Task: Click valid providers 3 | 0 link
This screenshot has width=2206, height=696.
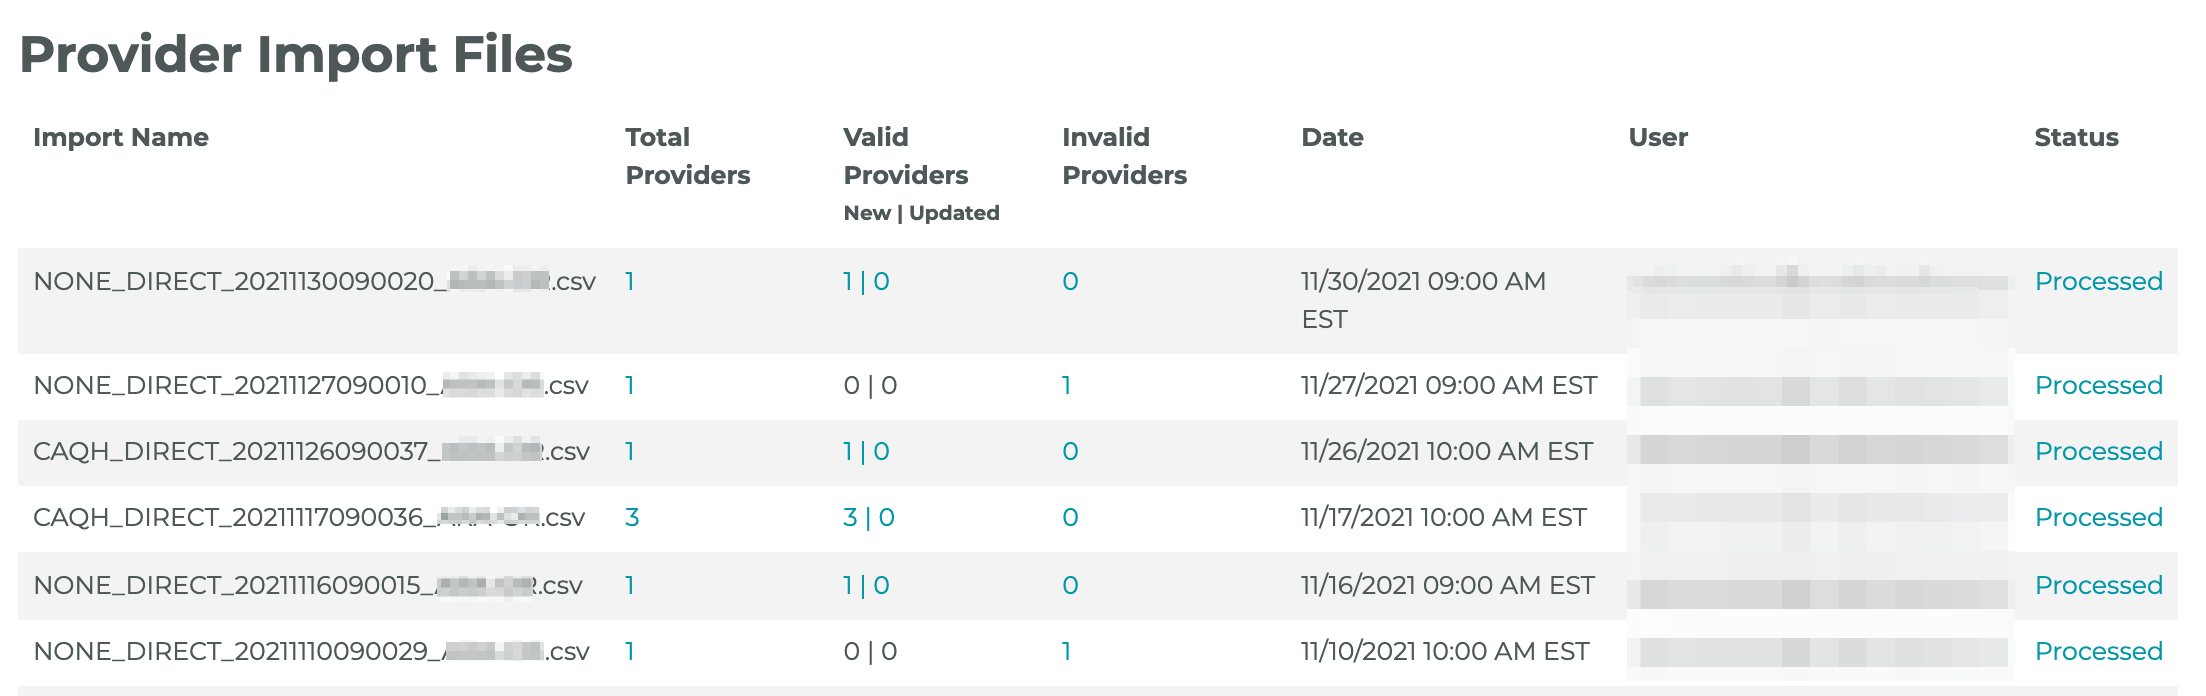Action: [x=869, y=517]
